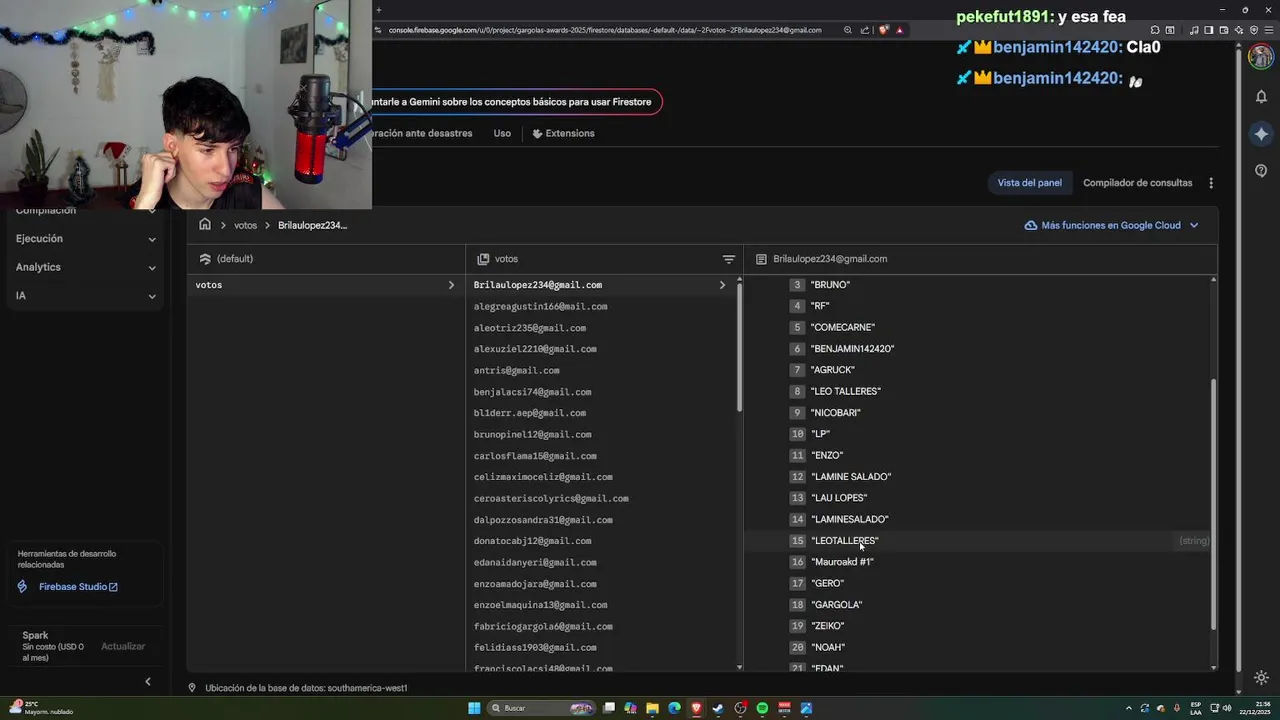Open Microsoft Edge from the taskbar

tap(674, 708)
